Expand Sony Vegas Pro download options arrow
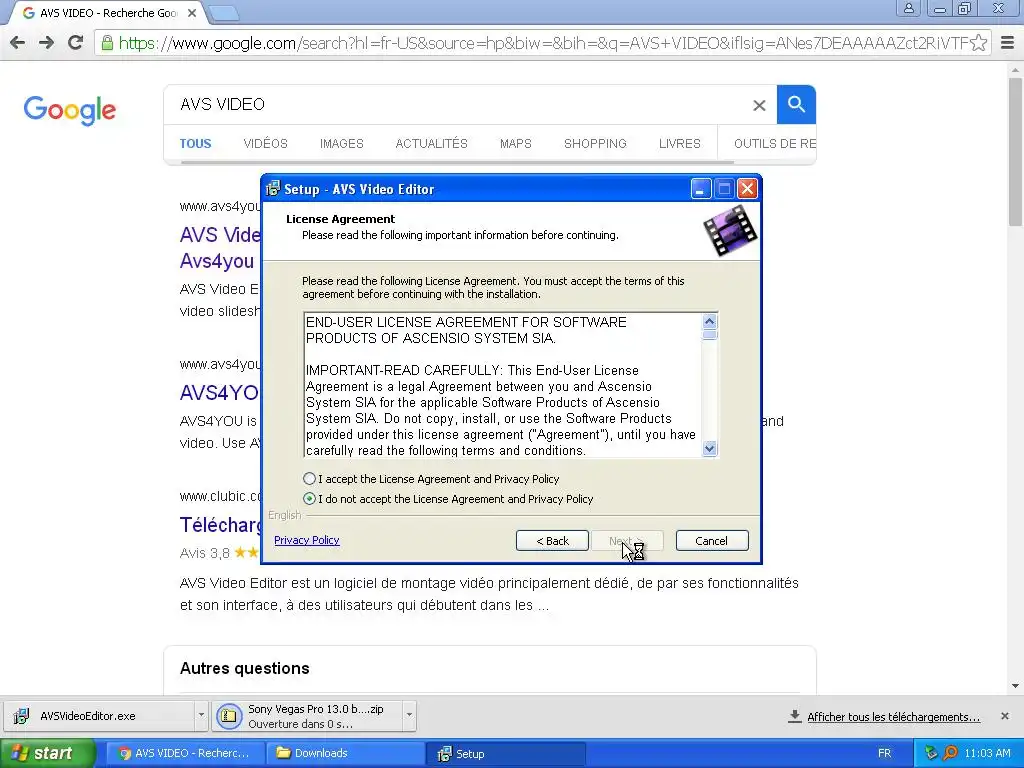 pyautogui.click(x=409, y=715)
